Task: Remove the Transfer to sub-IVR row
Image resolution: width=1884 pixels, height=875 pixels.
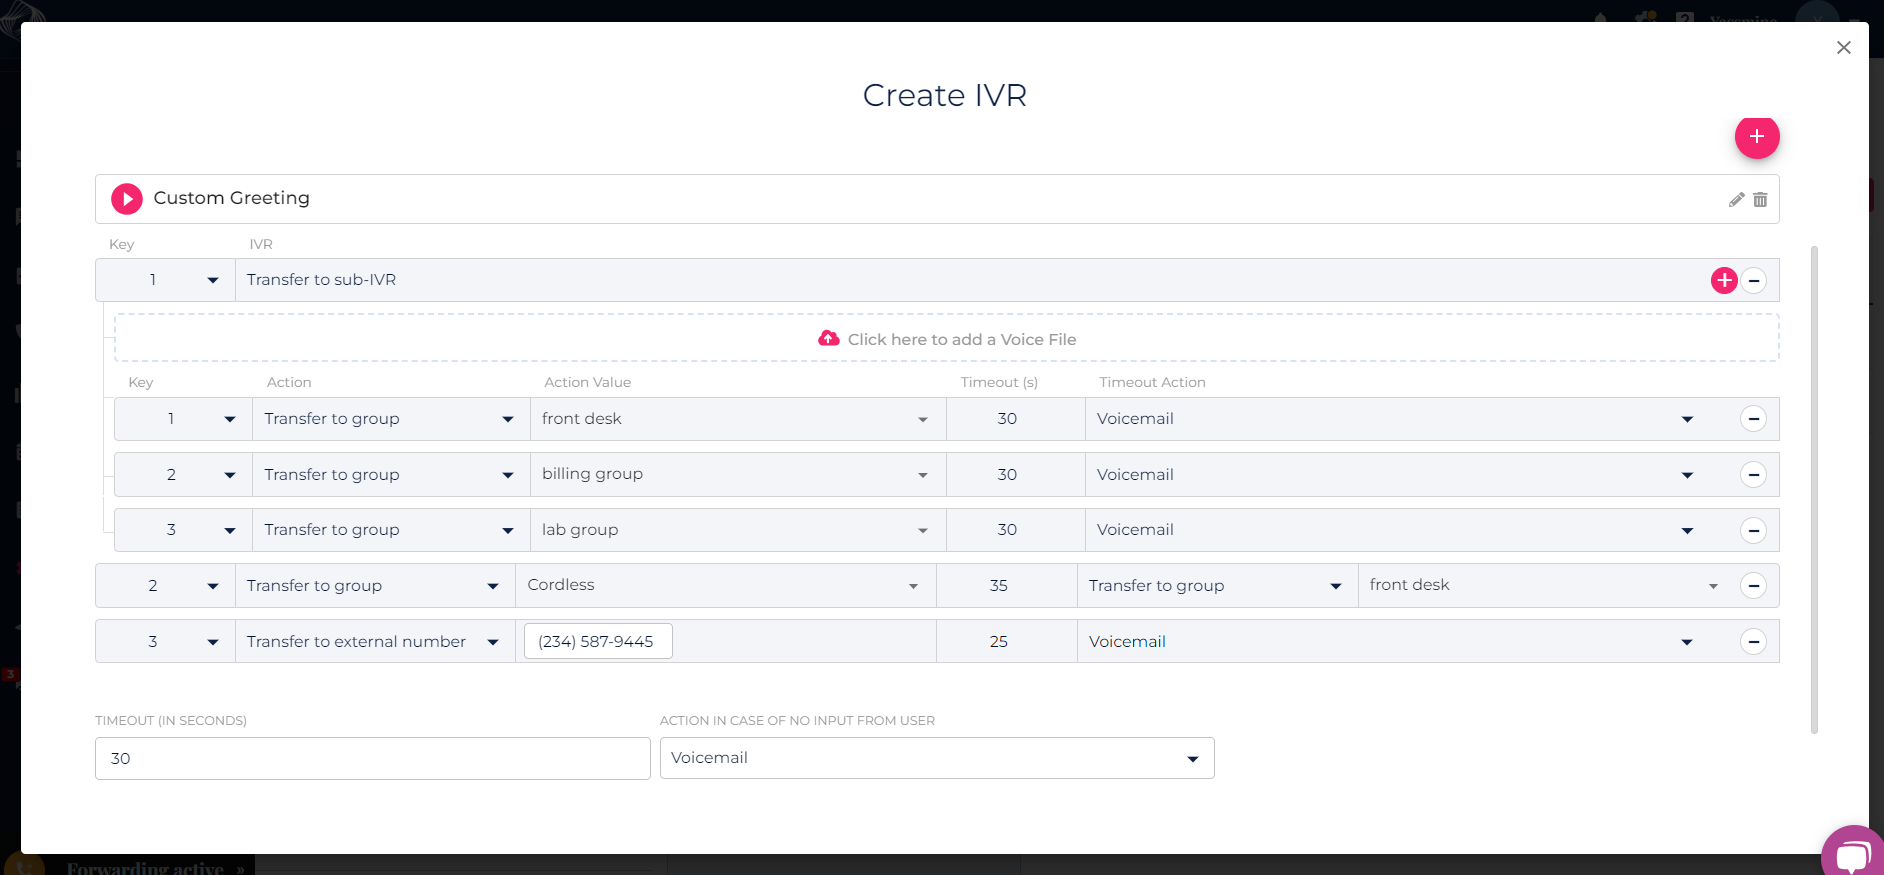Action: click(x=1753, y=281)
